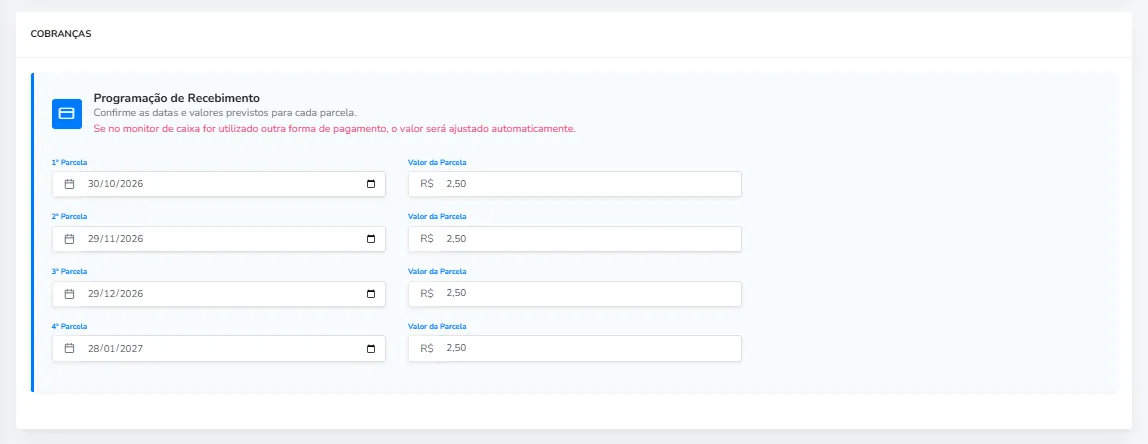This screenshot has height=444, width=1148.
Task: Click the 'Confirme as datas e valores' text
Action: coord(225,113)
